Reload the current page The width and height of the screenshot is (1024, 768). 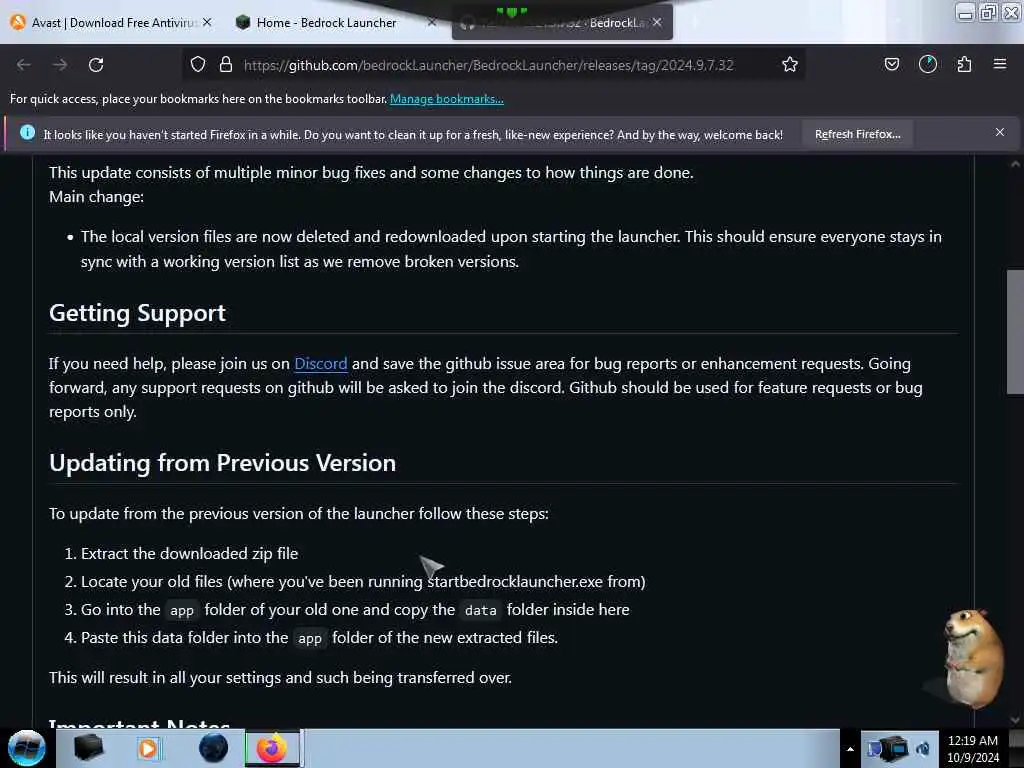tap(96, 65)
